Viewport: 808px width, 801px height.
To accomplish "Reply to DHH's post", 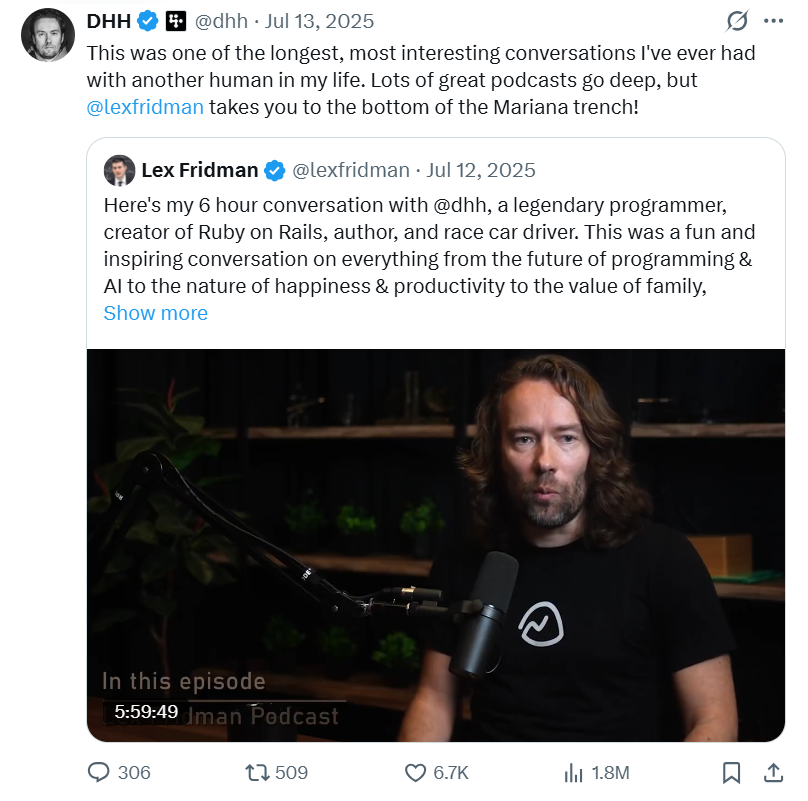I will coord(100,772).
